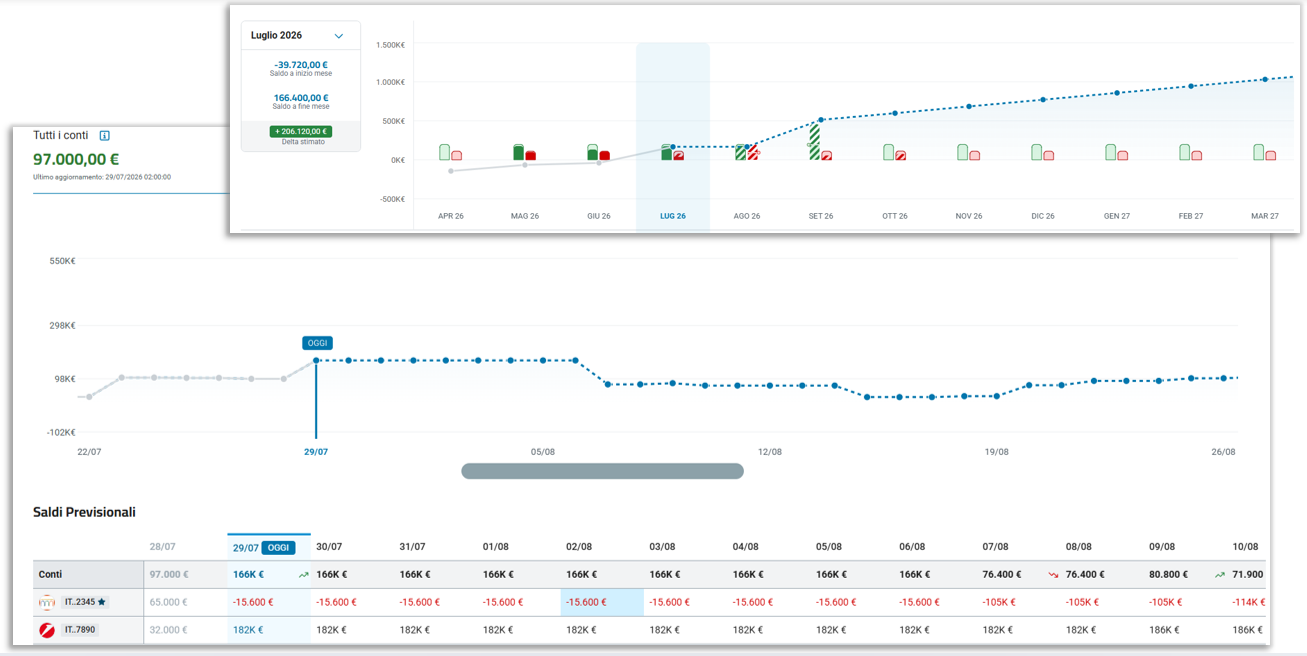Click the +206.120,00 € Delta stimato badge

301,131
